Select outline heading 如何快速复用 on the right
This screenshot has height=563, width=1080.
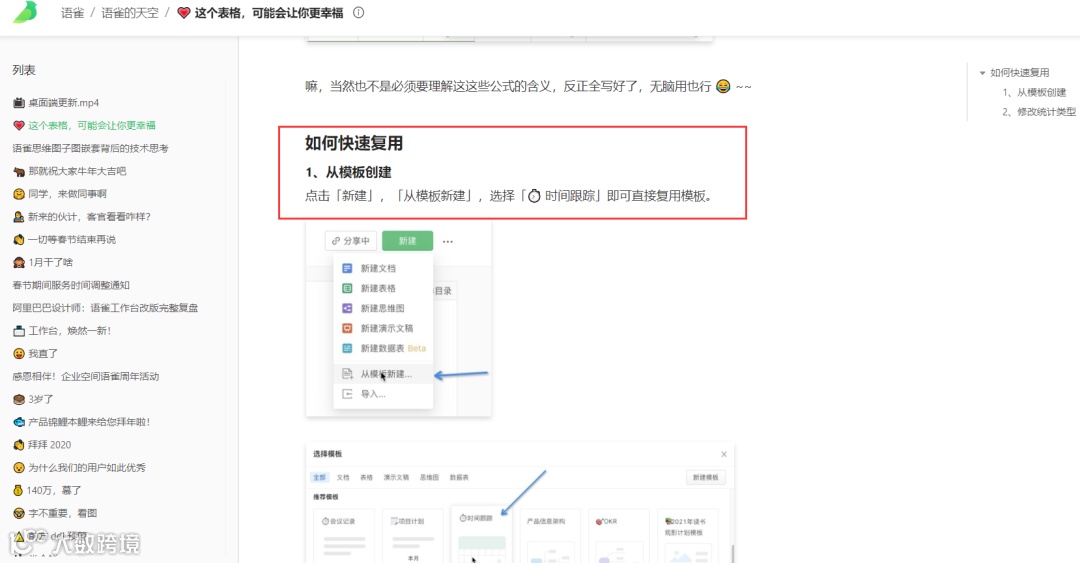point(1019,72)
